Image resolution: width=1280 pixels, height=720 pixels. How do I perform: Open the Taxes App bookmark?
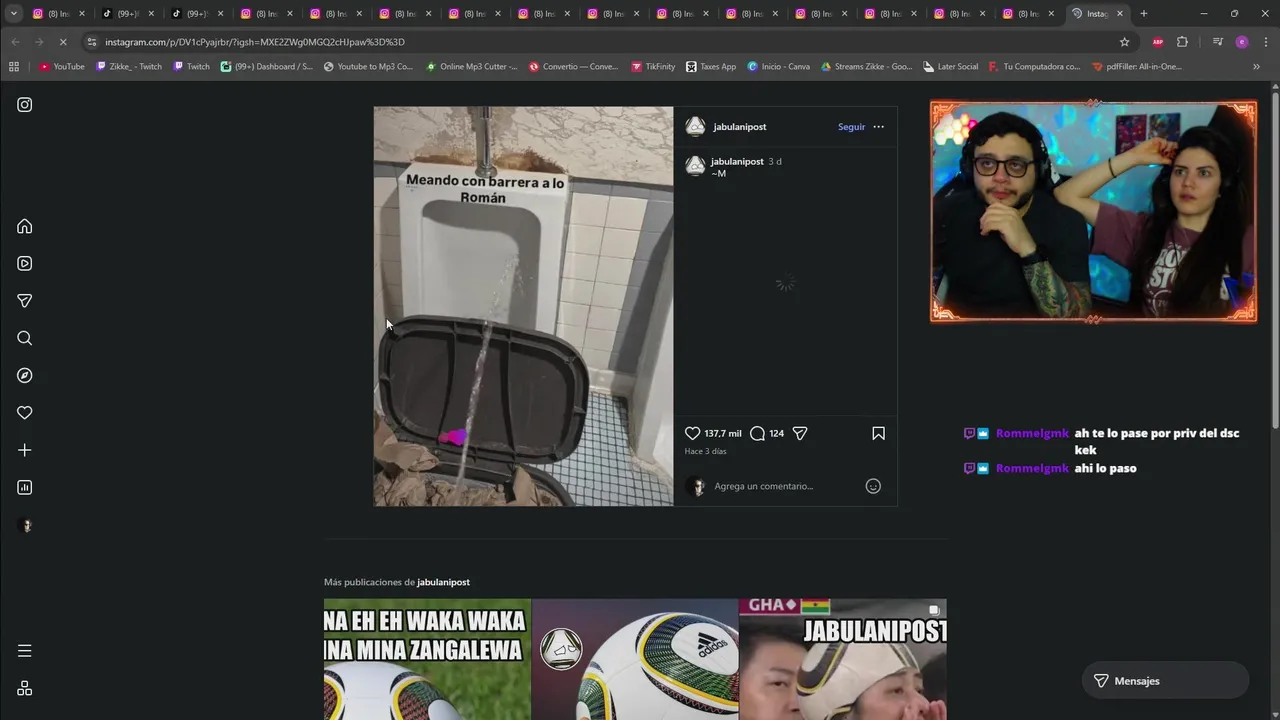(711, 67)
